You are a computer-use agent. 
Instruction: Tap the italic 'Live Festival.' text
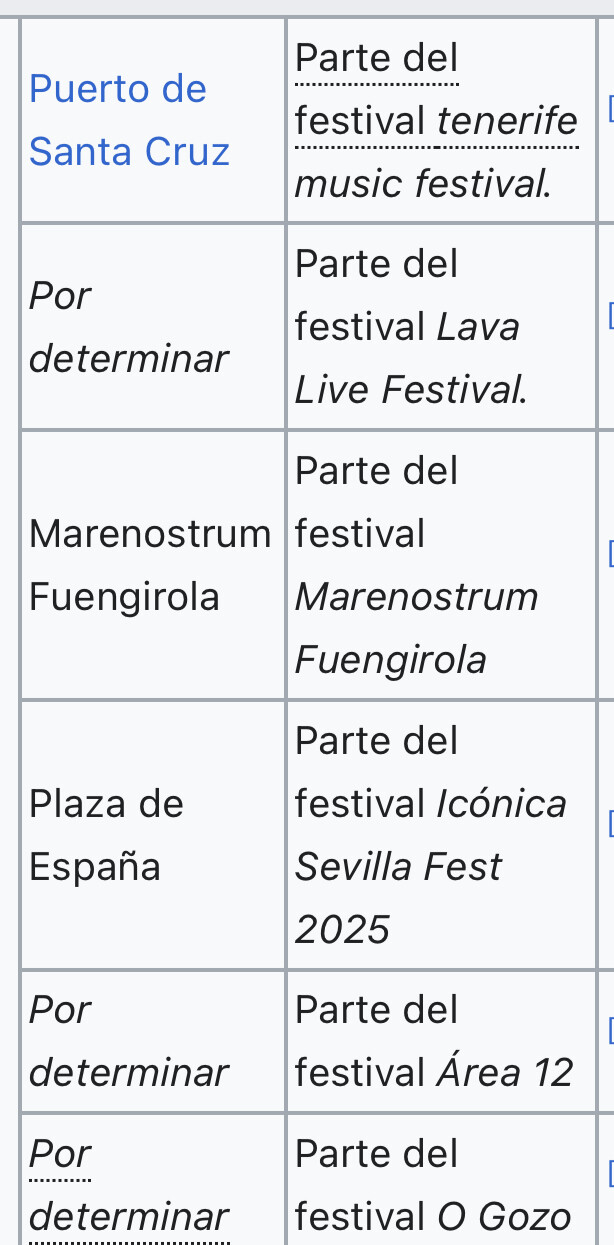[x=410, y=390]
